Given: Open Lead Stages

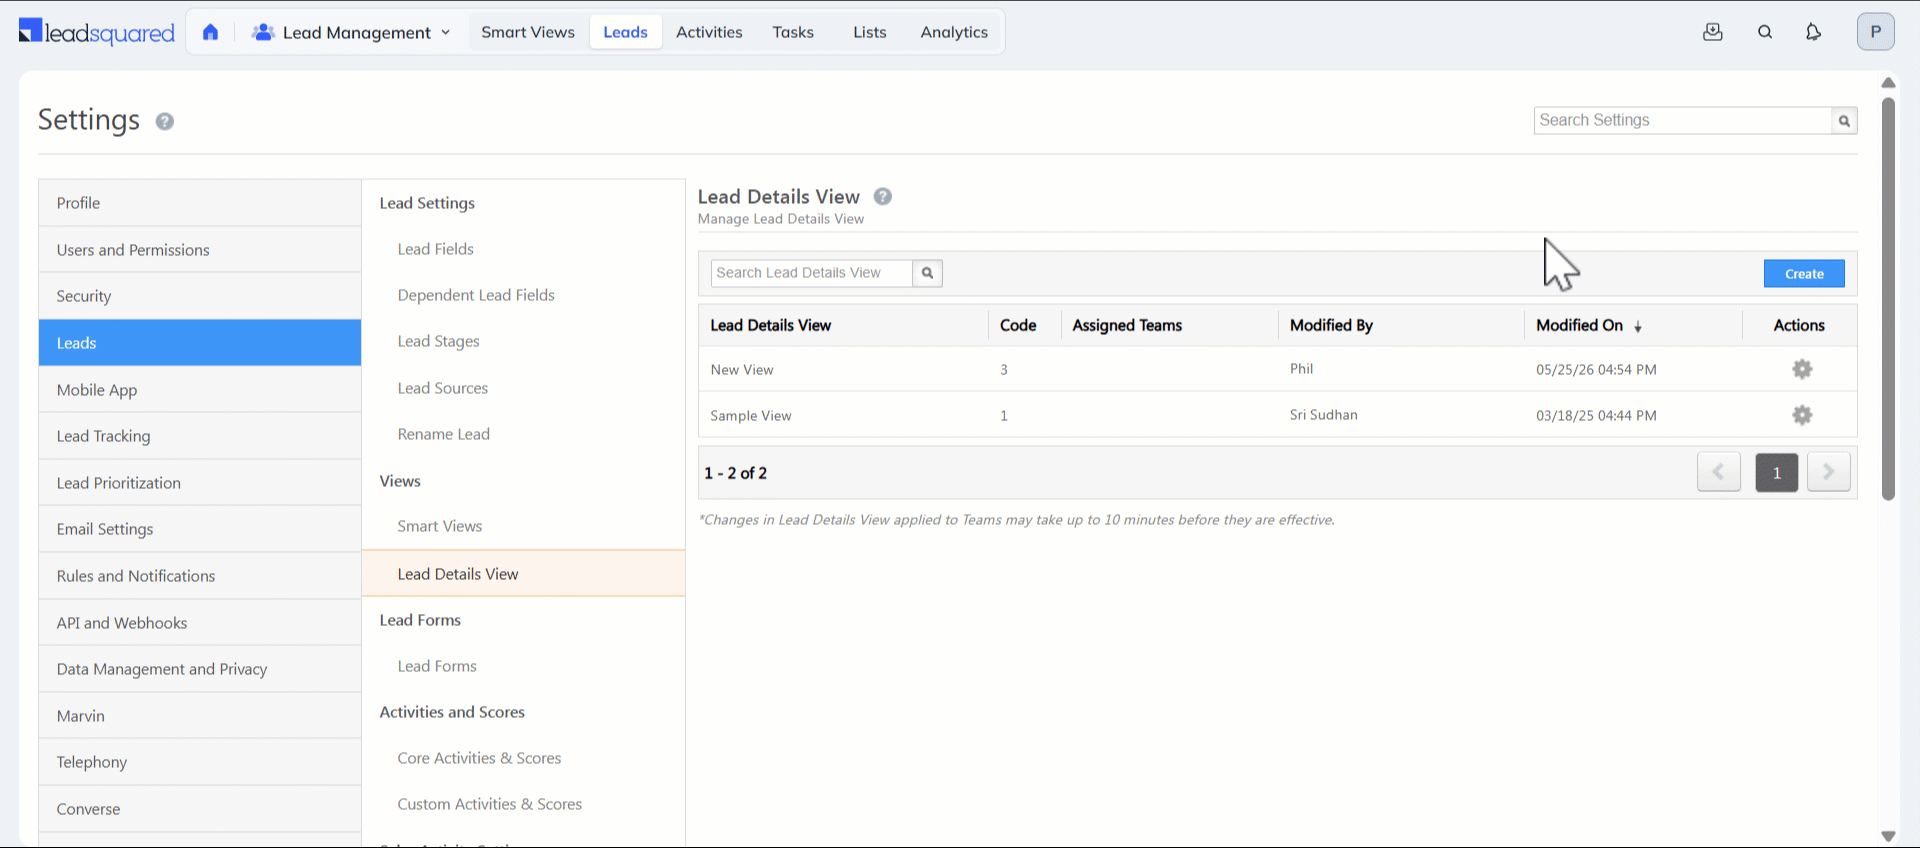Looking at the screenshot, I should [x=438, y=341].
